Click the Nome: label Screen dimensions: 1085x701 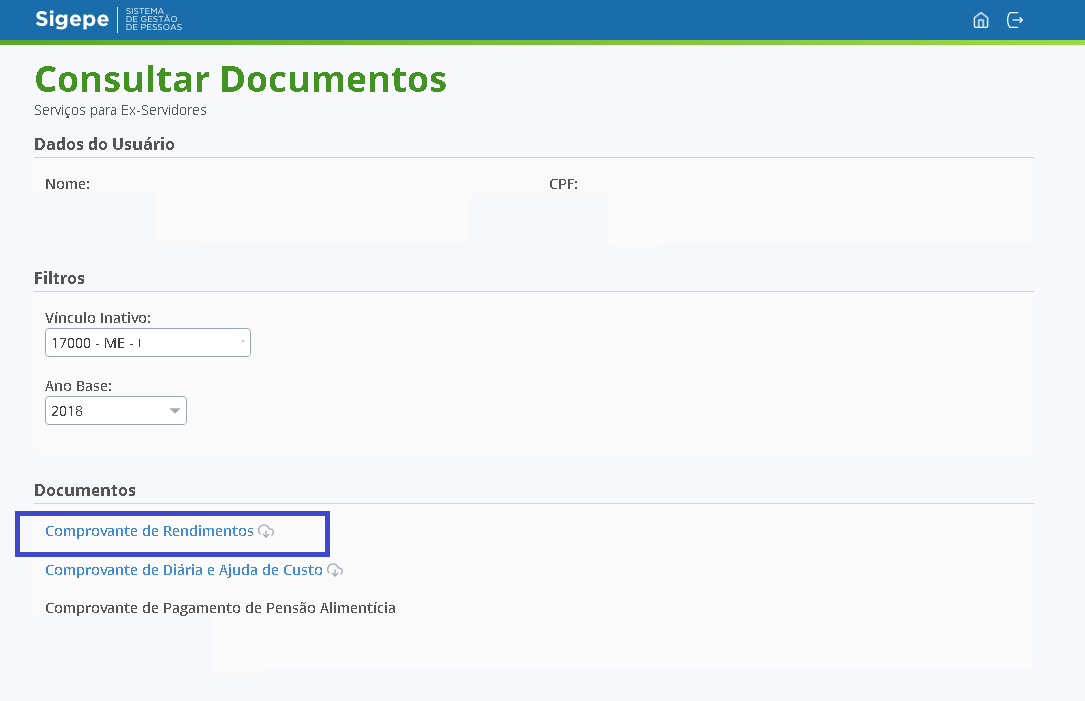pyautogui.click(x=67, y=184)
